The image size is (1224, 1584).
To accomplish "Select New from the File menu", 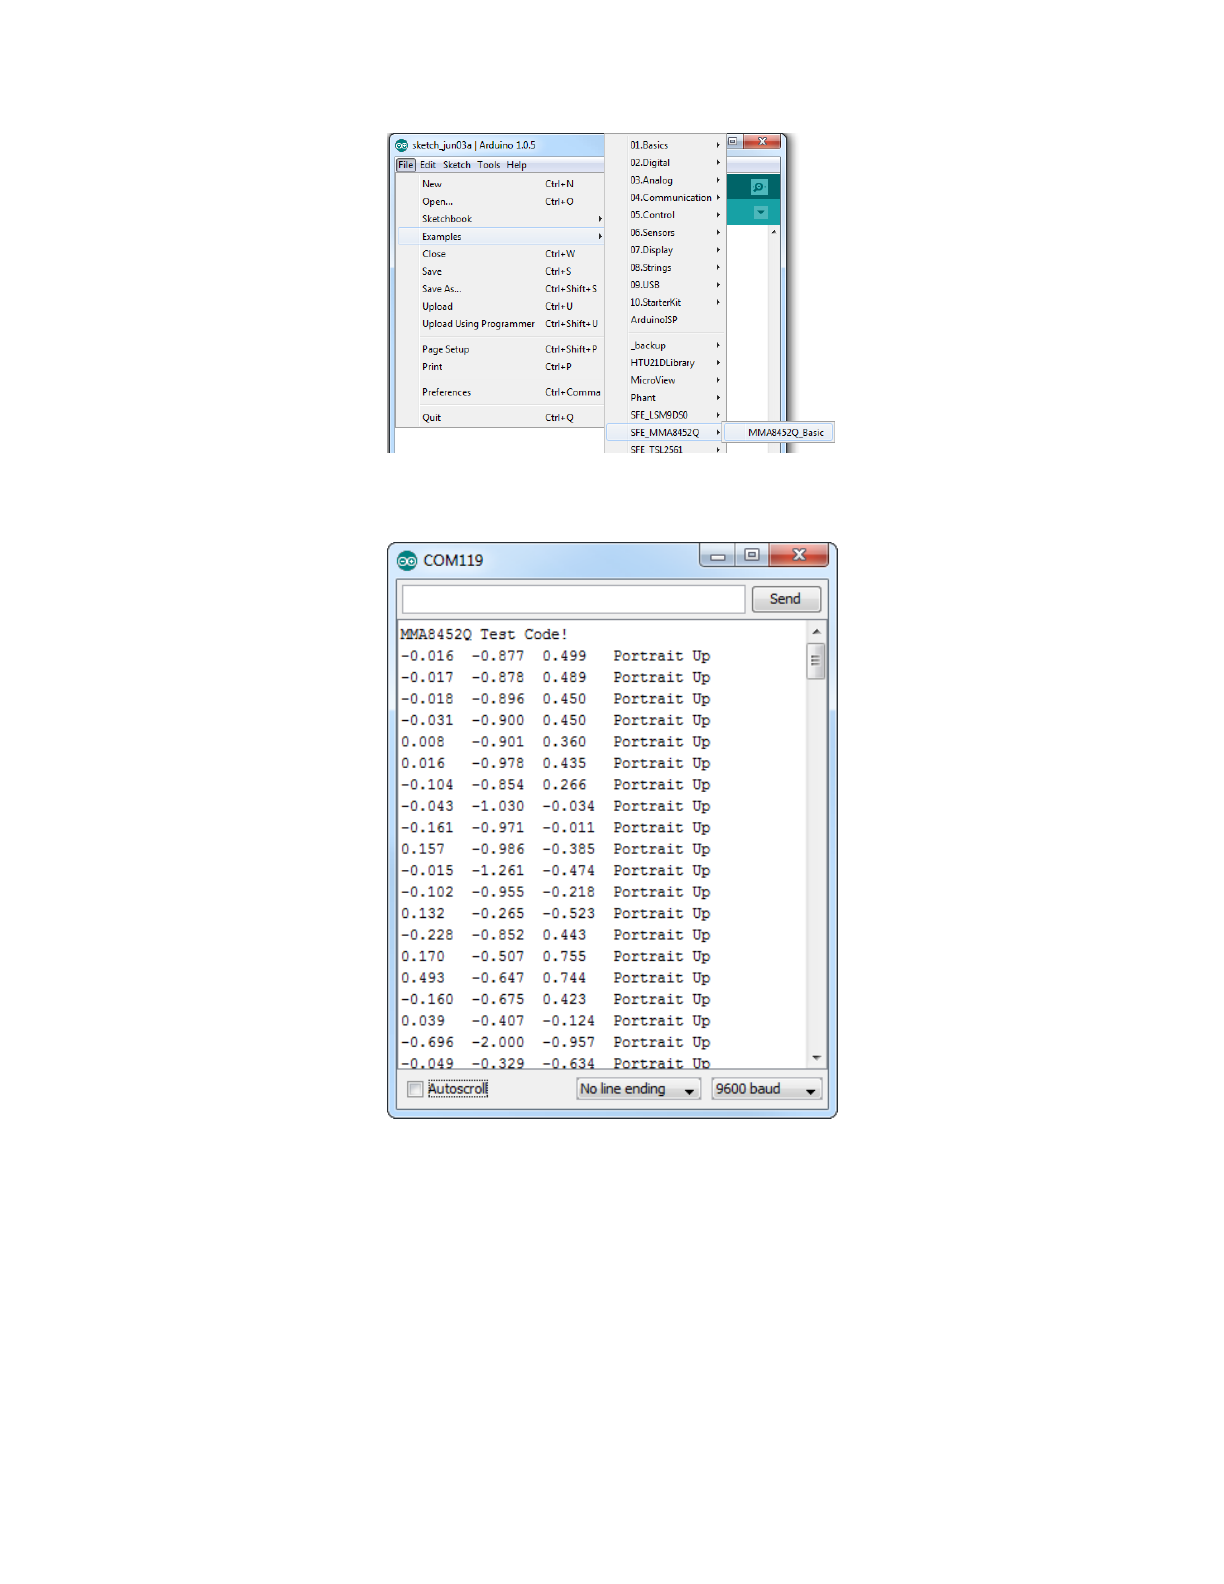I will [x=500, y=184].
